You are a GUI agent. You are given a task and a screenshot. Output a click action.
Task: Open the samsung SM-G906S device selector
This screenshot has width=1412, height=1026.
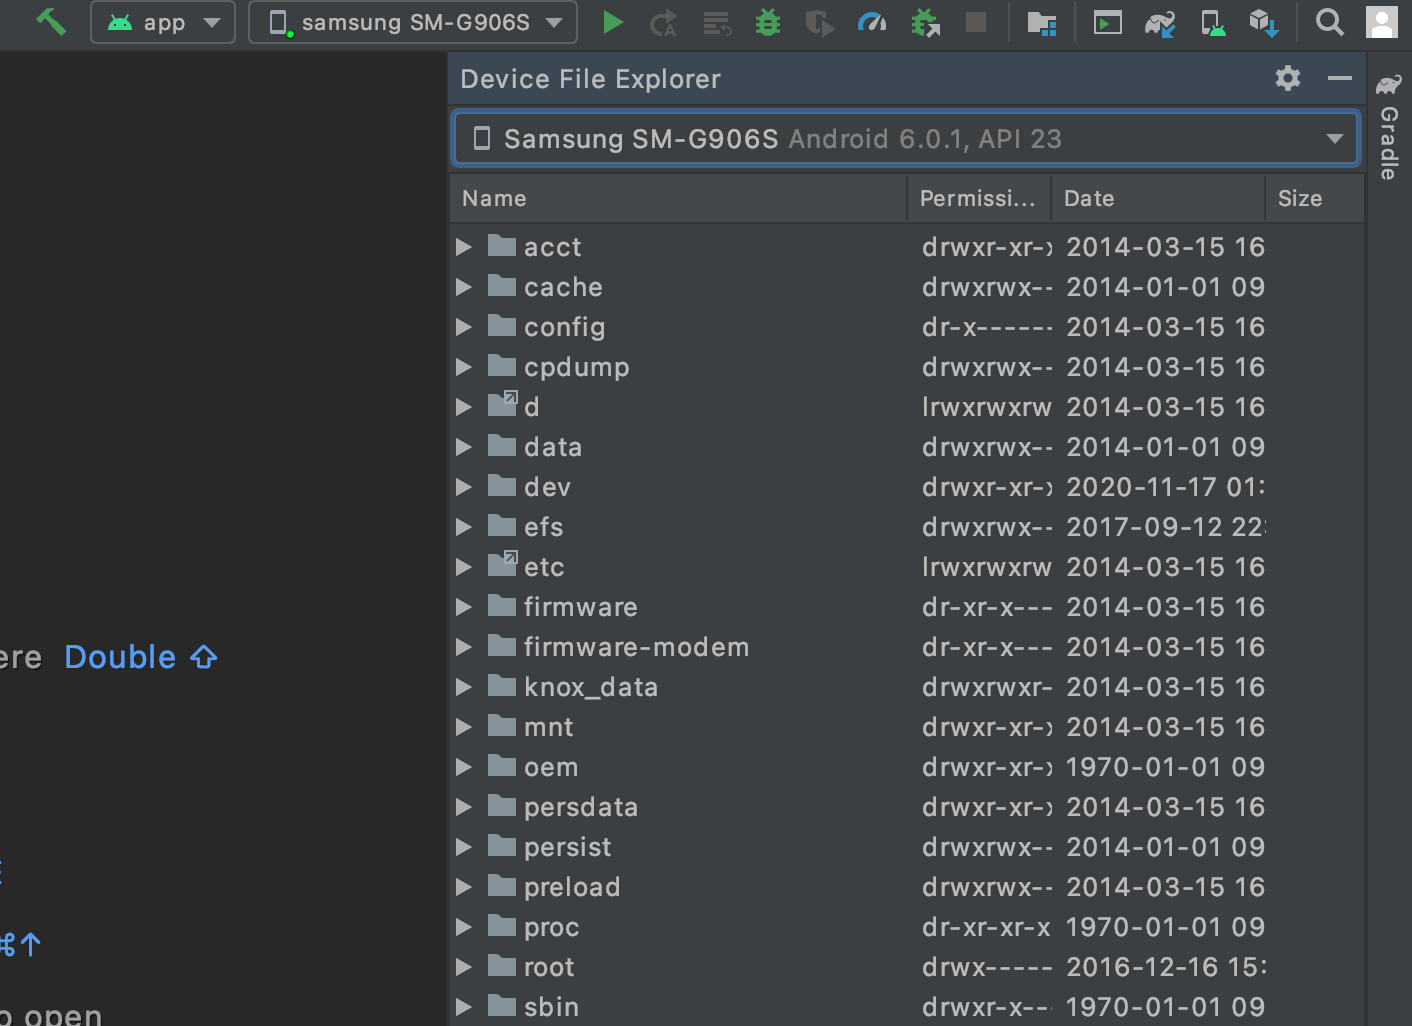point(413,22)
